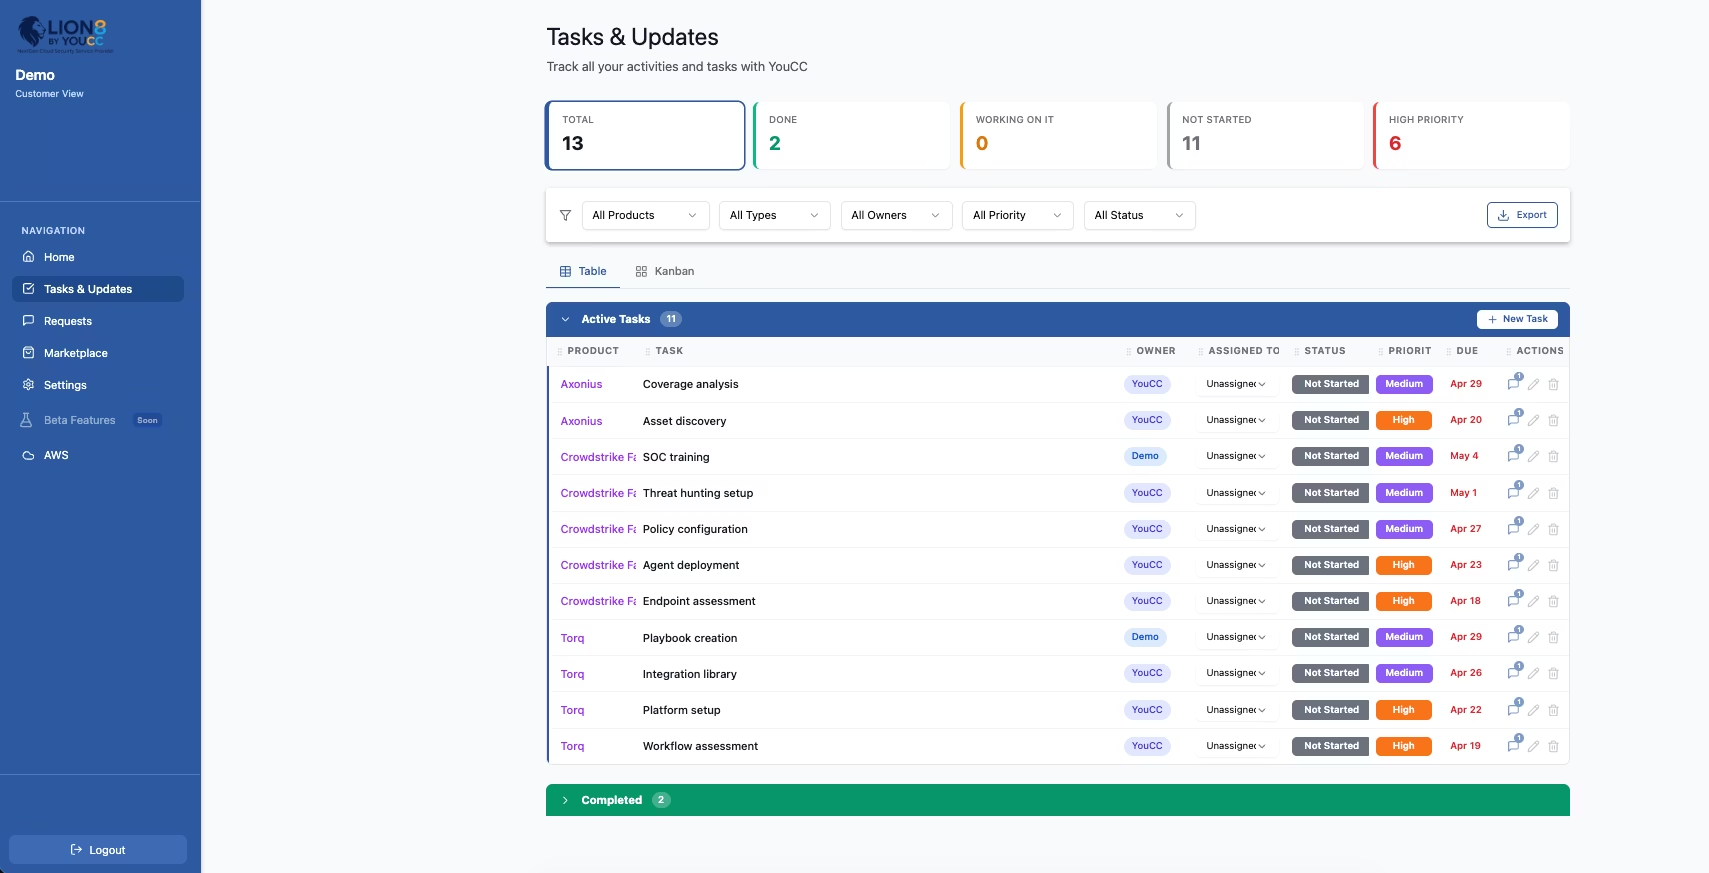Delete the SOC training task
The image size is (1709, 873).
tap(1553, 457)
